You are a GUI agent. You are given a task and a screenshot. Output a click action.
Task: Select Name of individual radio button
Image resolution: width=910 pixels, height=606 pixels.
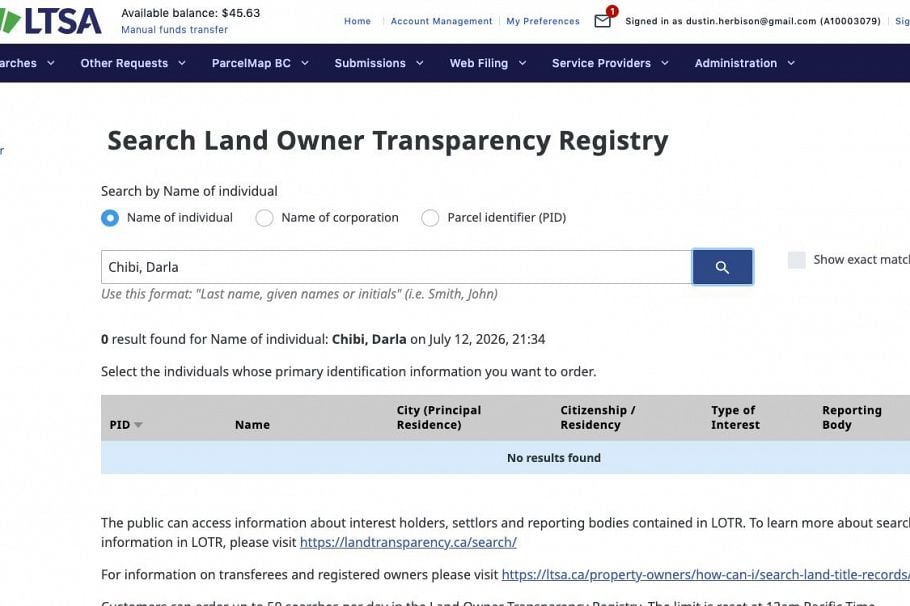pos(110,218)
